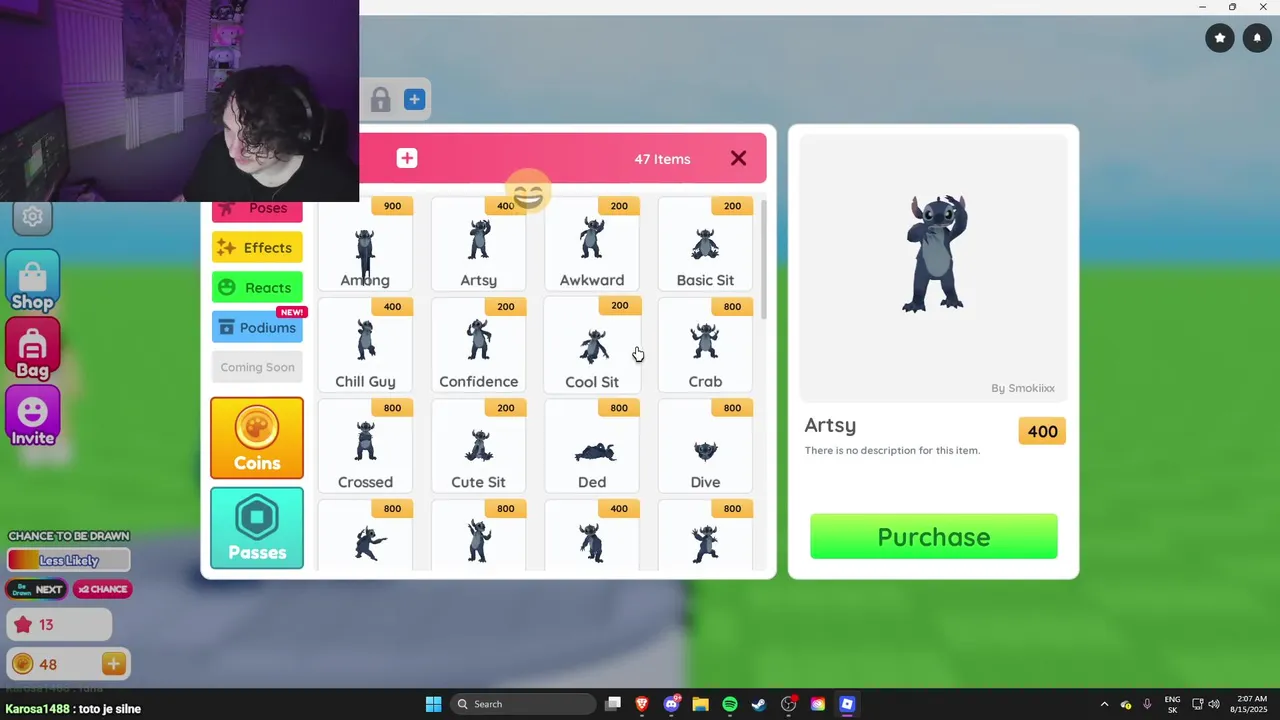Open Spotify from the taskbar
Viewport: 1280px width, 720px height.
pos(729,704)
